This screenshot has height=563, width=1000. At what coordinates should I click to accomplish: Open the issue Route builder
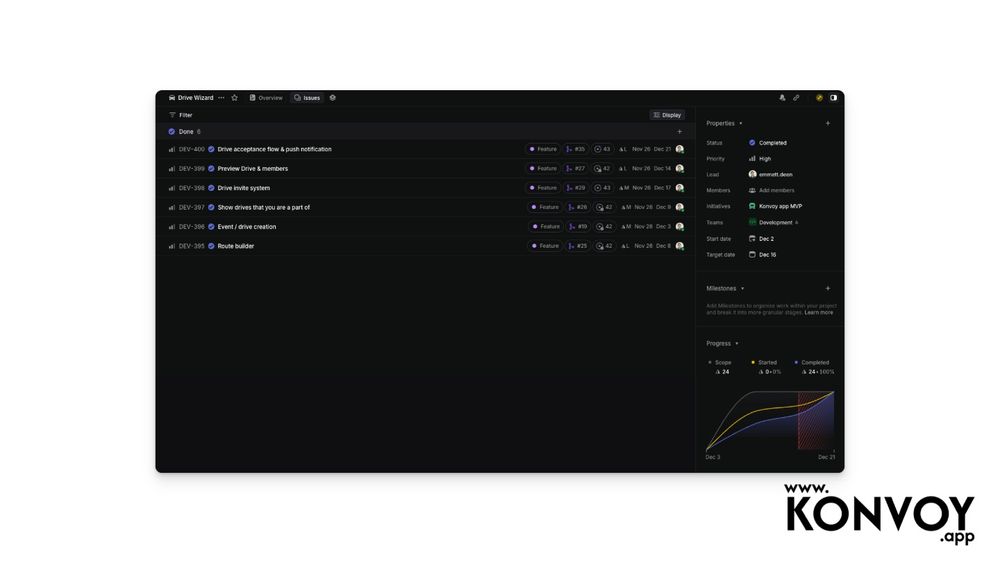pyautogui.click(x=235, y=246)
